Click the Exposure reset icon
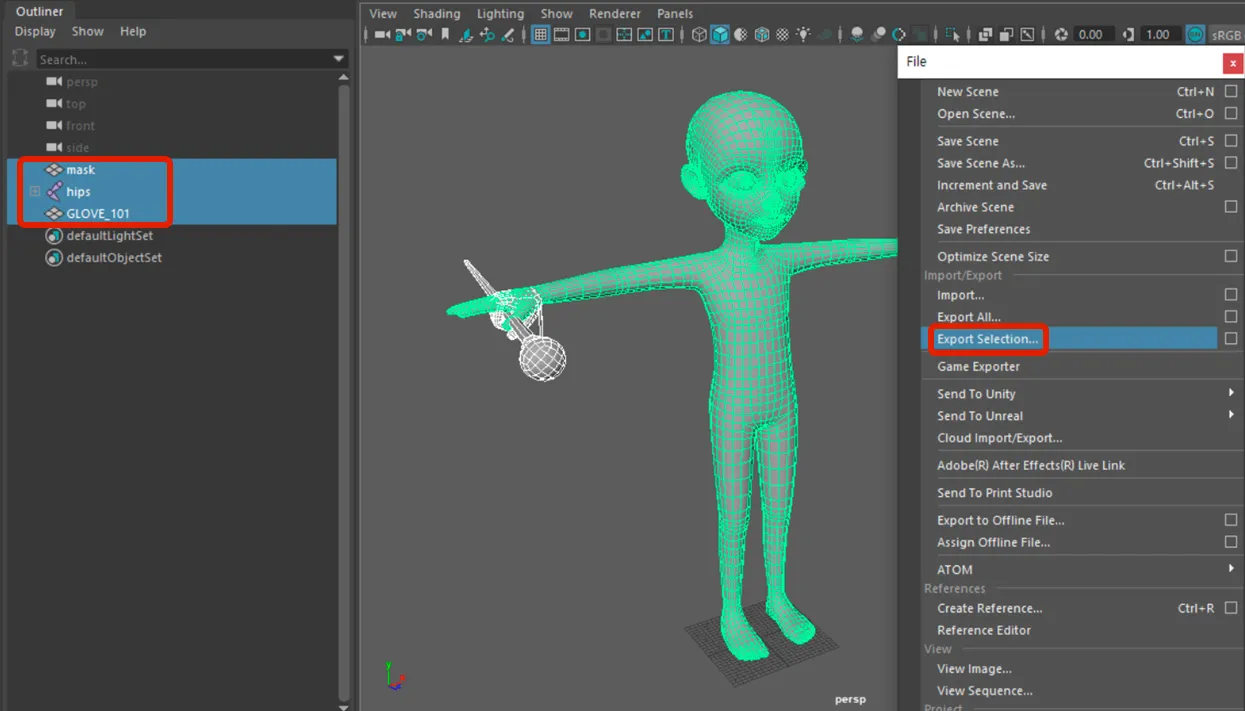 pyautogui.click(x=1060, y=35)
